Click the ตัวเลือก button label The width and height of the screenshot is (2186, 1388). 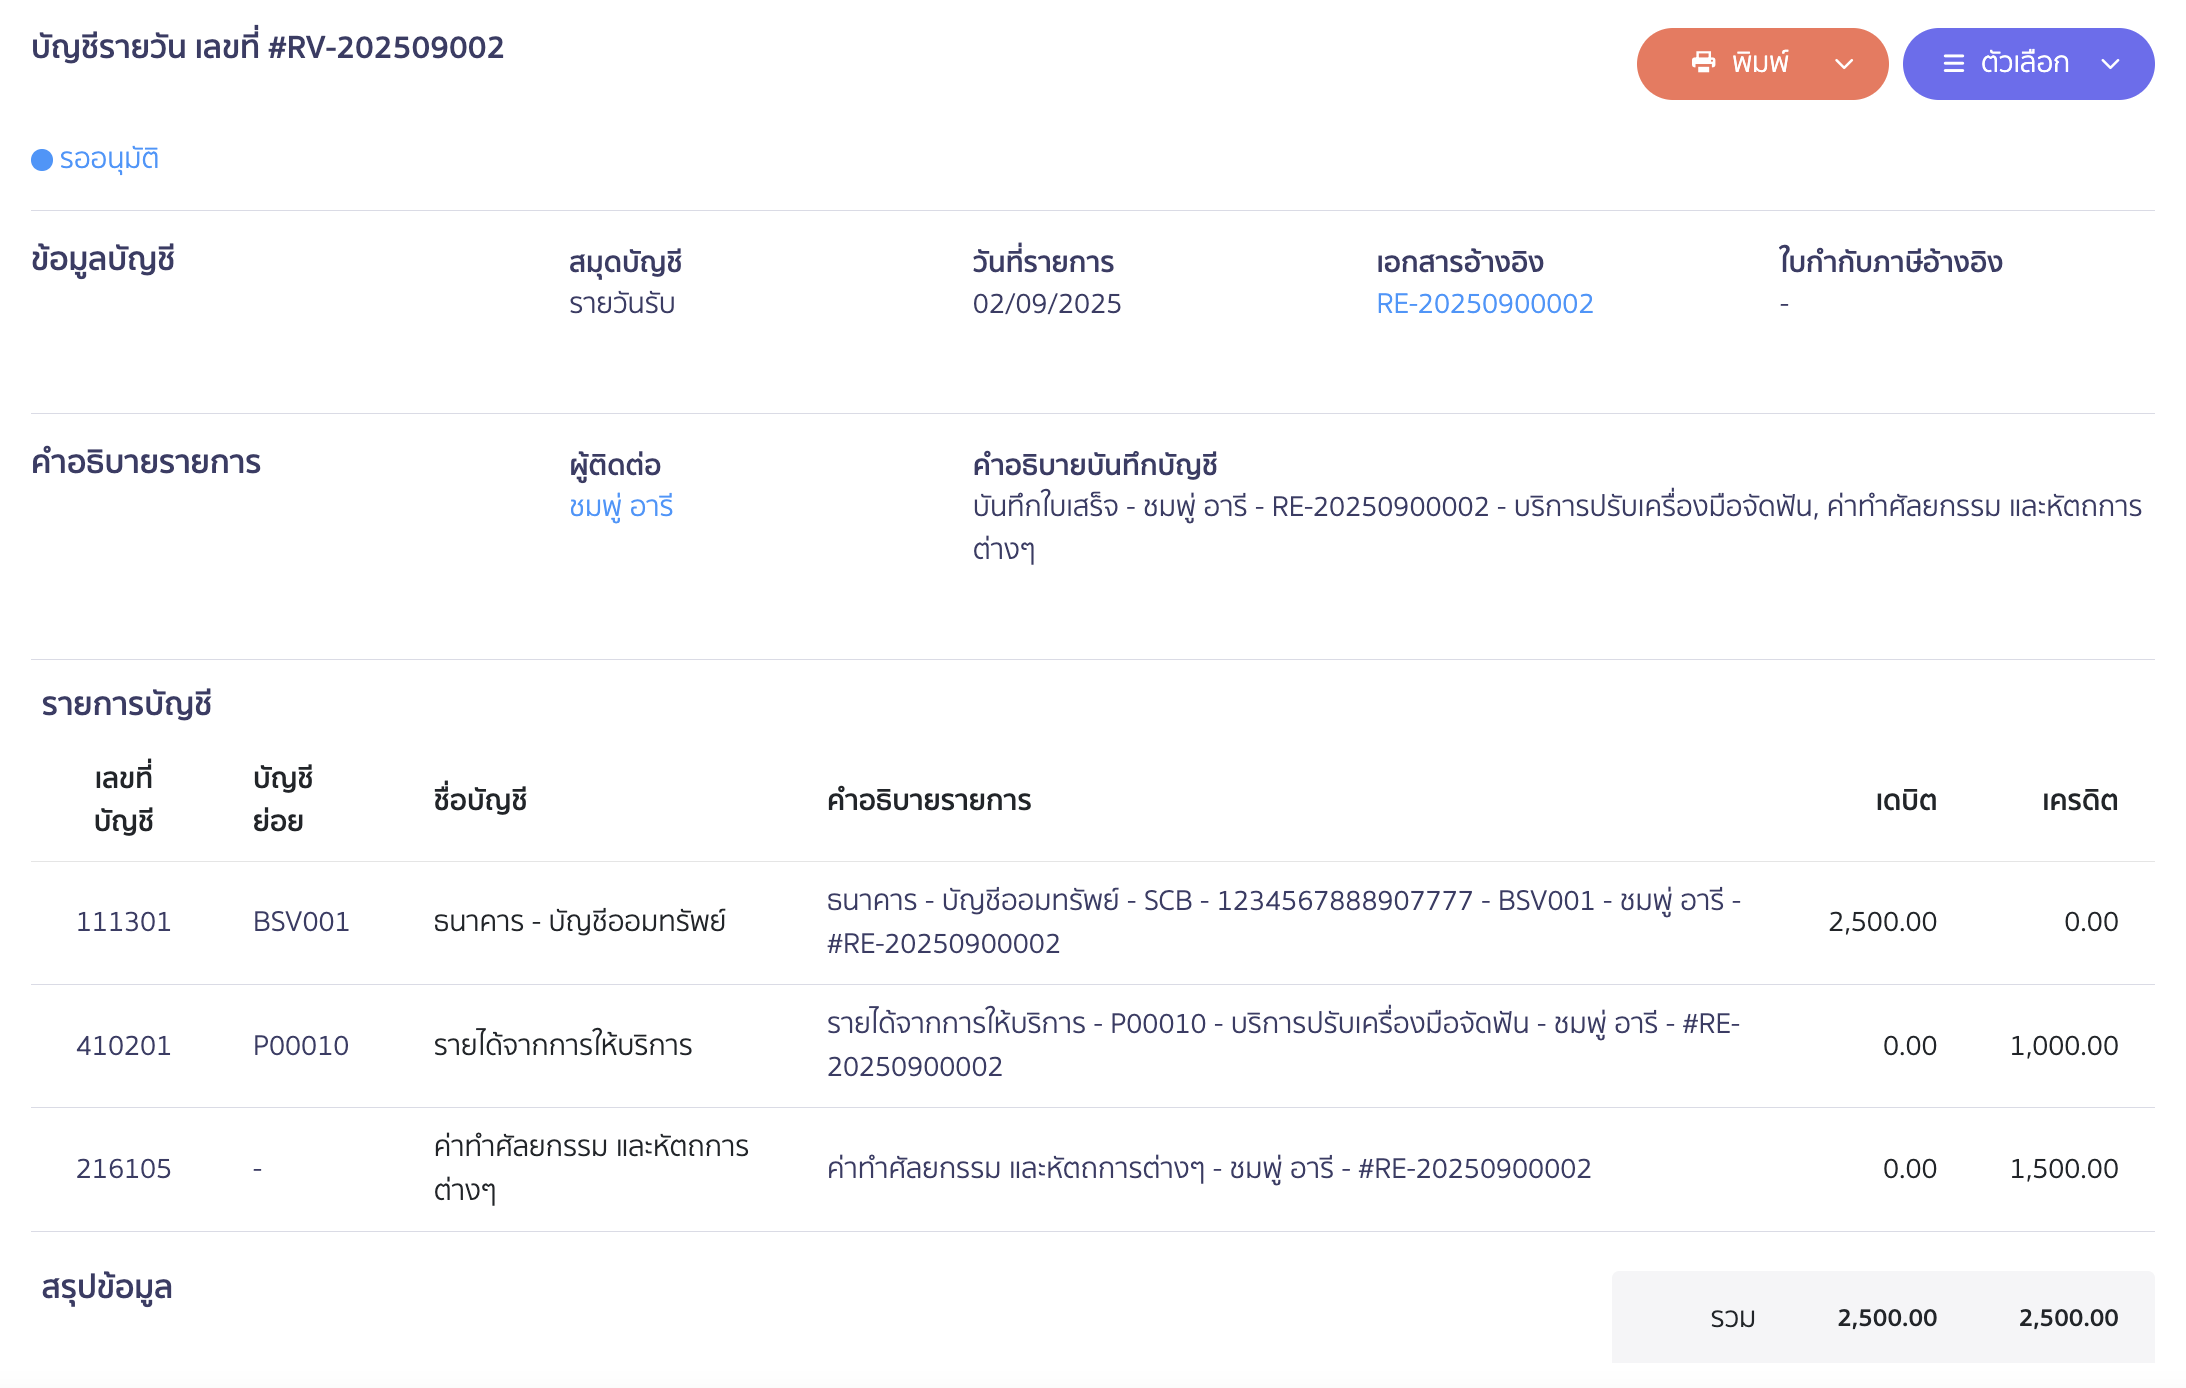pos(2024,63)
